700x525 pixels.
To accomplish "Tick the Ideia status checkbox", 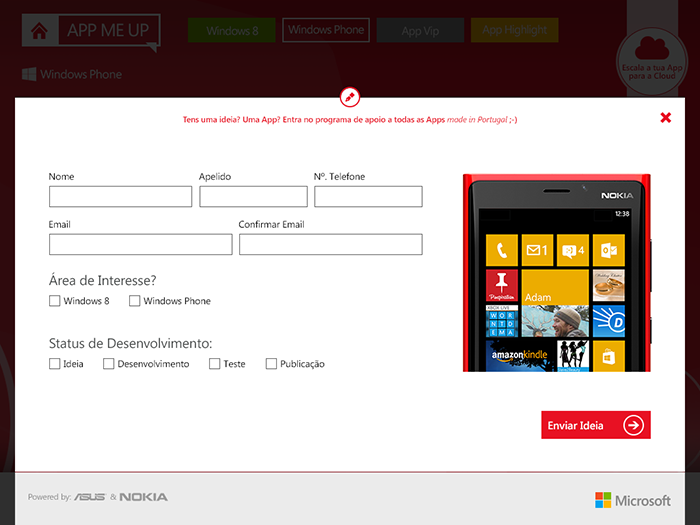I will [x=54, y=364].
